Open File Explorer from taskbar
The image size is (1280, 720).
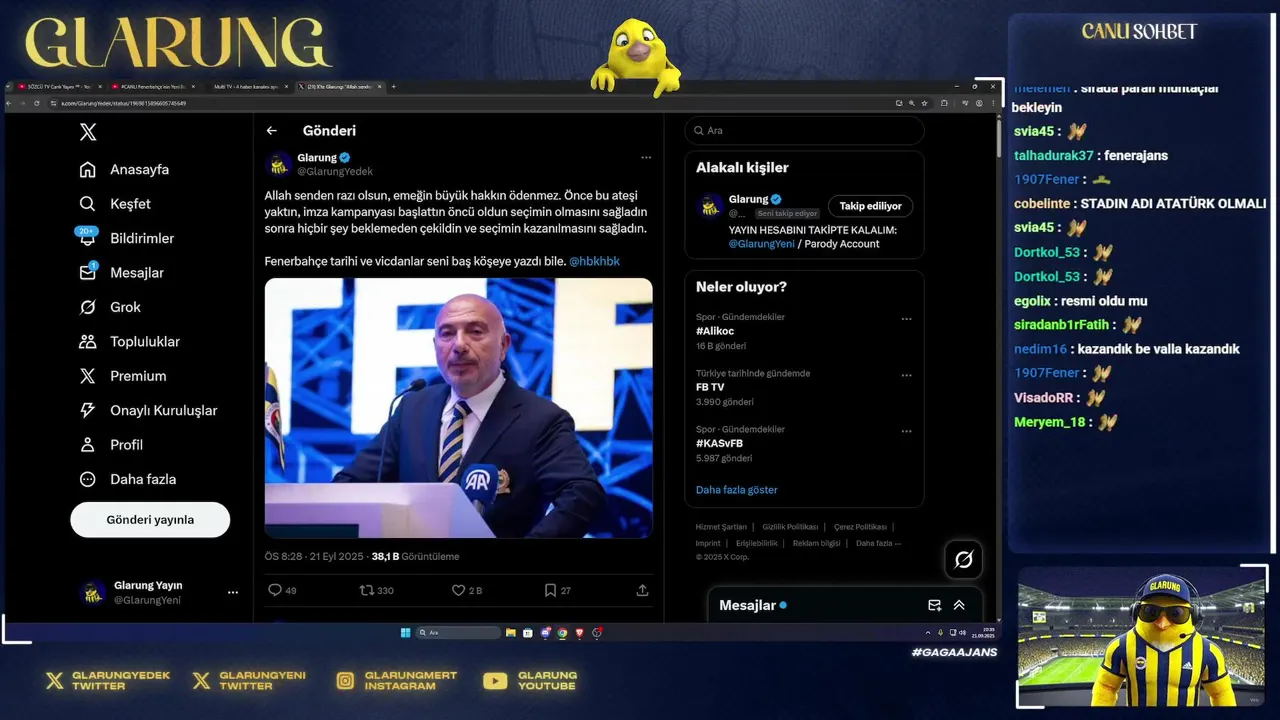[x=511, y=633]
